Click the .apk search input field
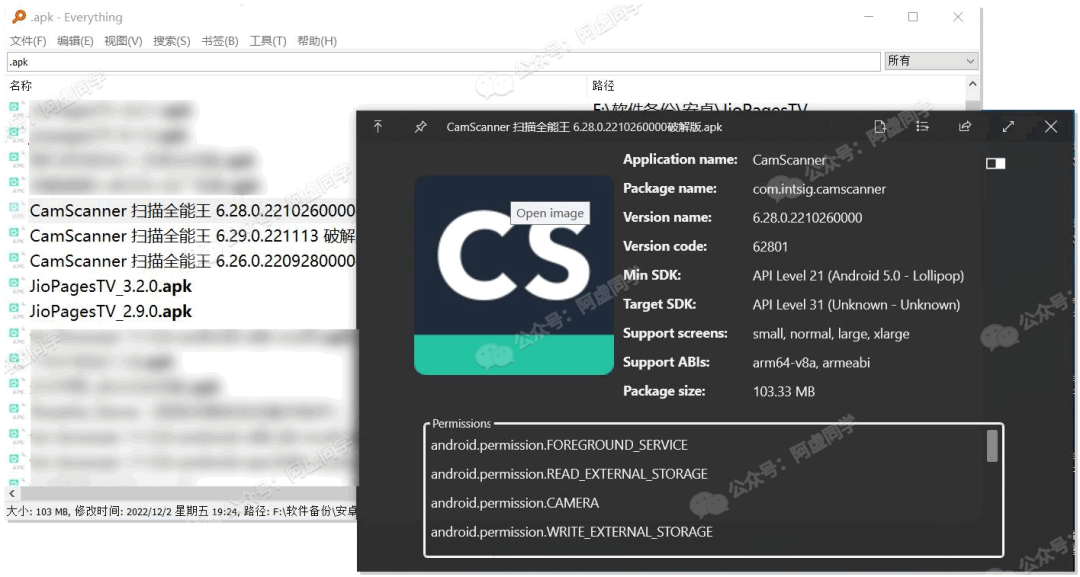Viewport: 1080px width, 577px height. [x=444, y=62]
